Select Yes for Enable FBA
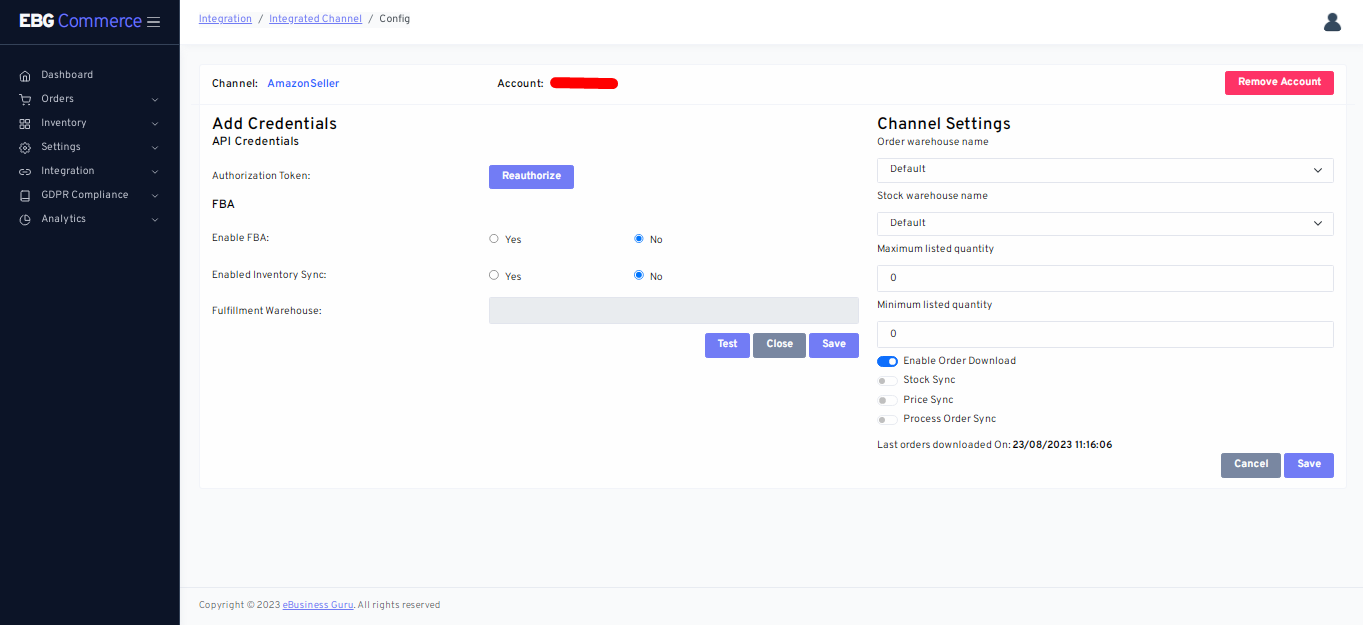This screenshot has height=625, width=1363. 494,239
